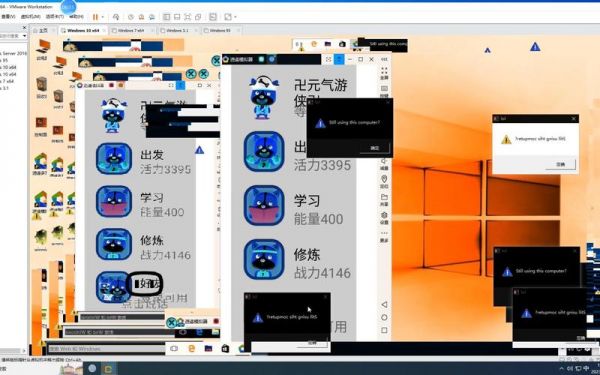
Task: Click 出发 icon in the right emulator window
Action: [x=264, y=152]
